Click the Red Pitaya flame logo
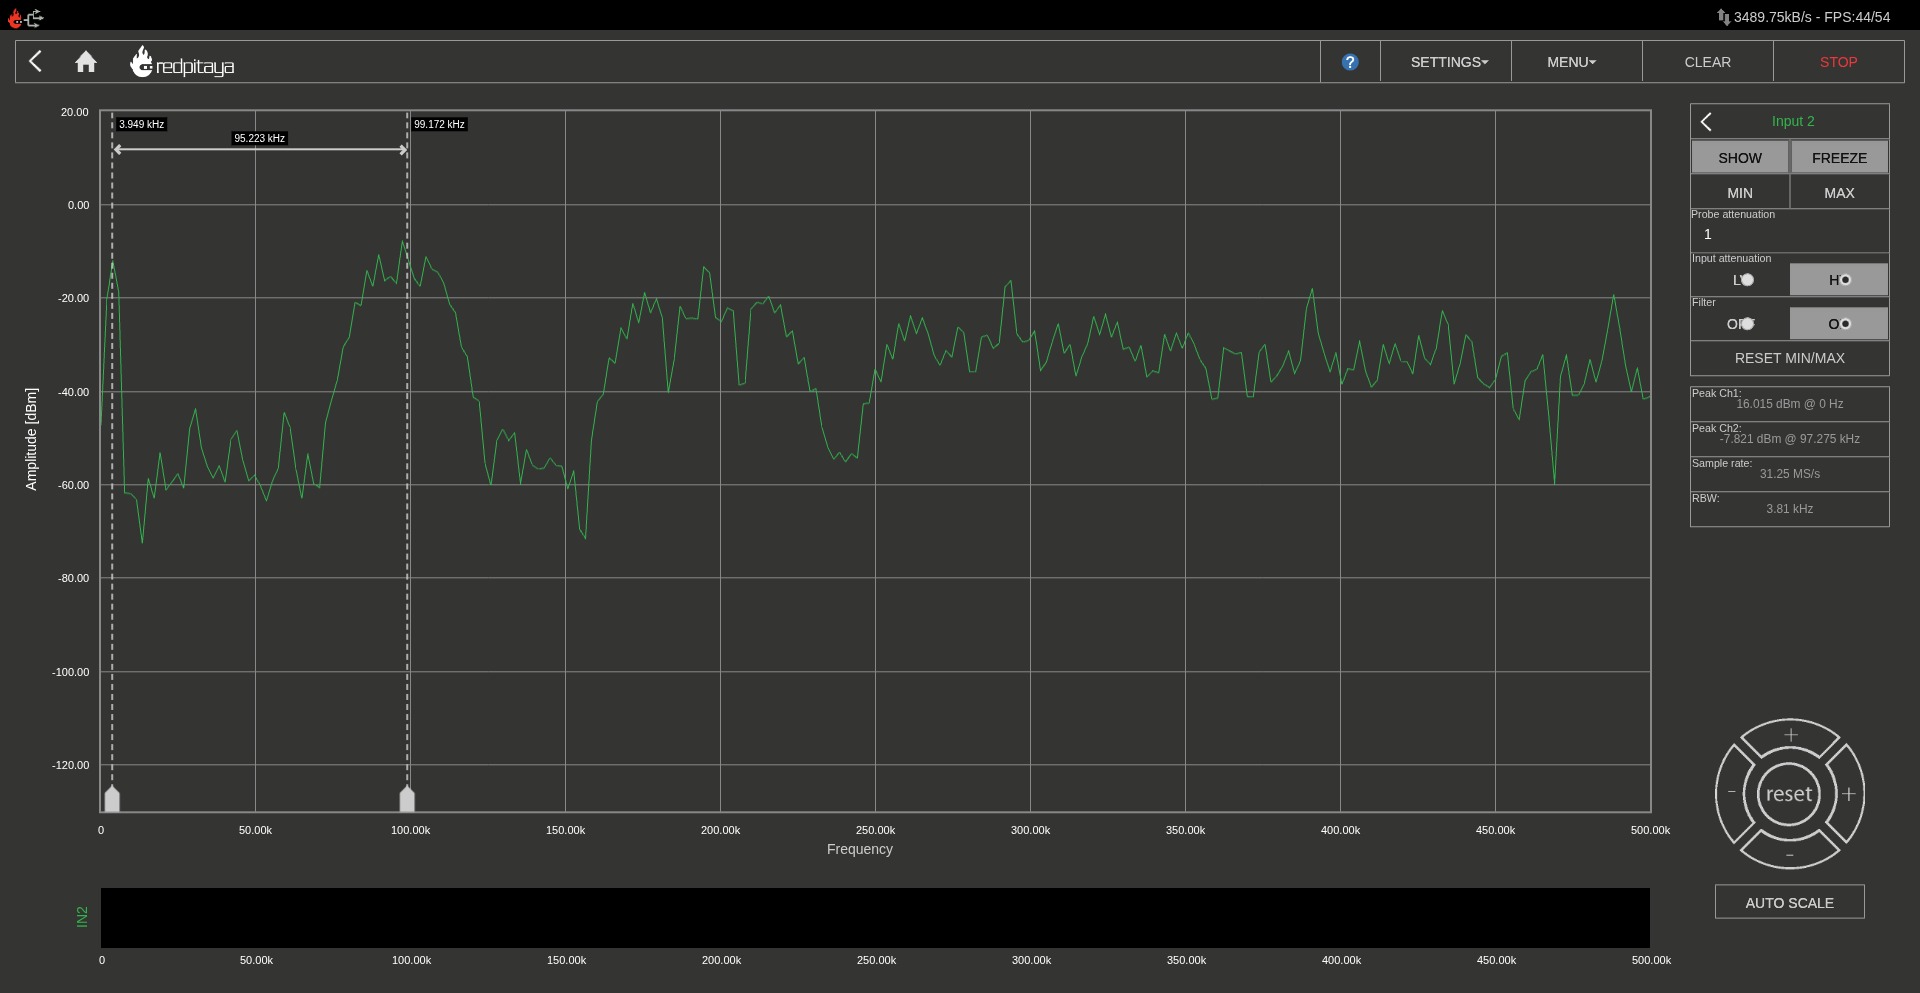 (143, 61)
